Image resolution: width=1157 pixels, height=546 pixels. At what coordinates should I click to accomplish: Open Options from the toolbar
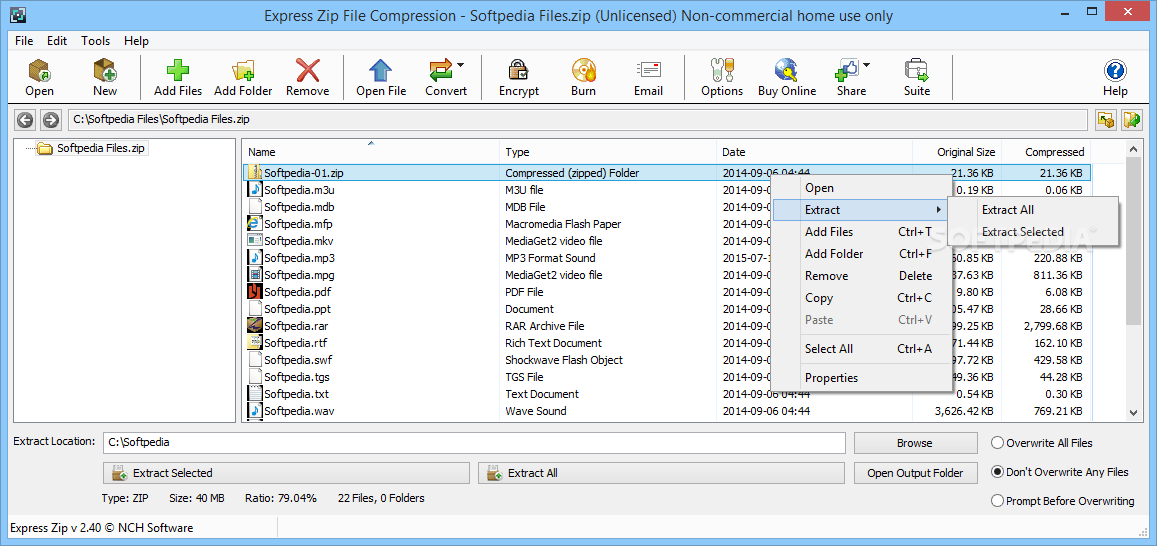722,77
